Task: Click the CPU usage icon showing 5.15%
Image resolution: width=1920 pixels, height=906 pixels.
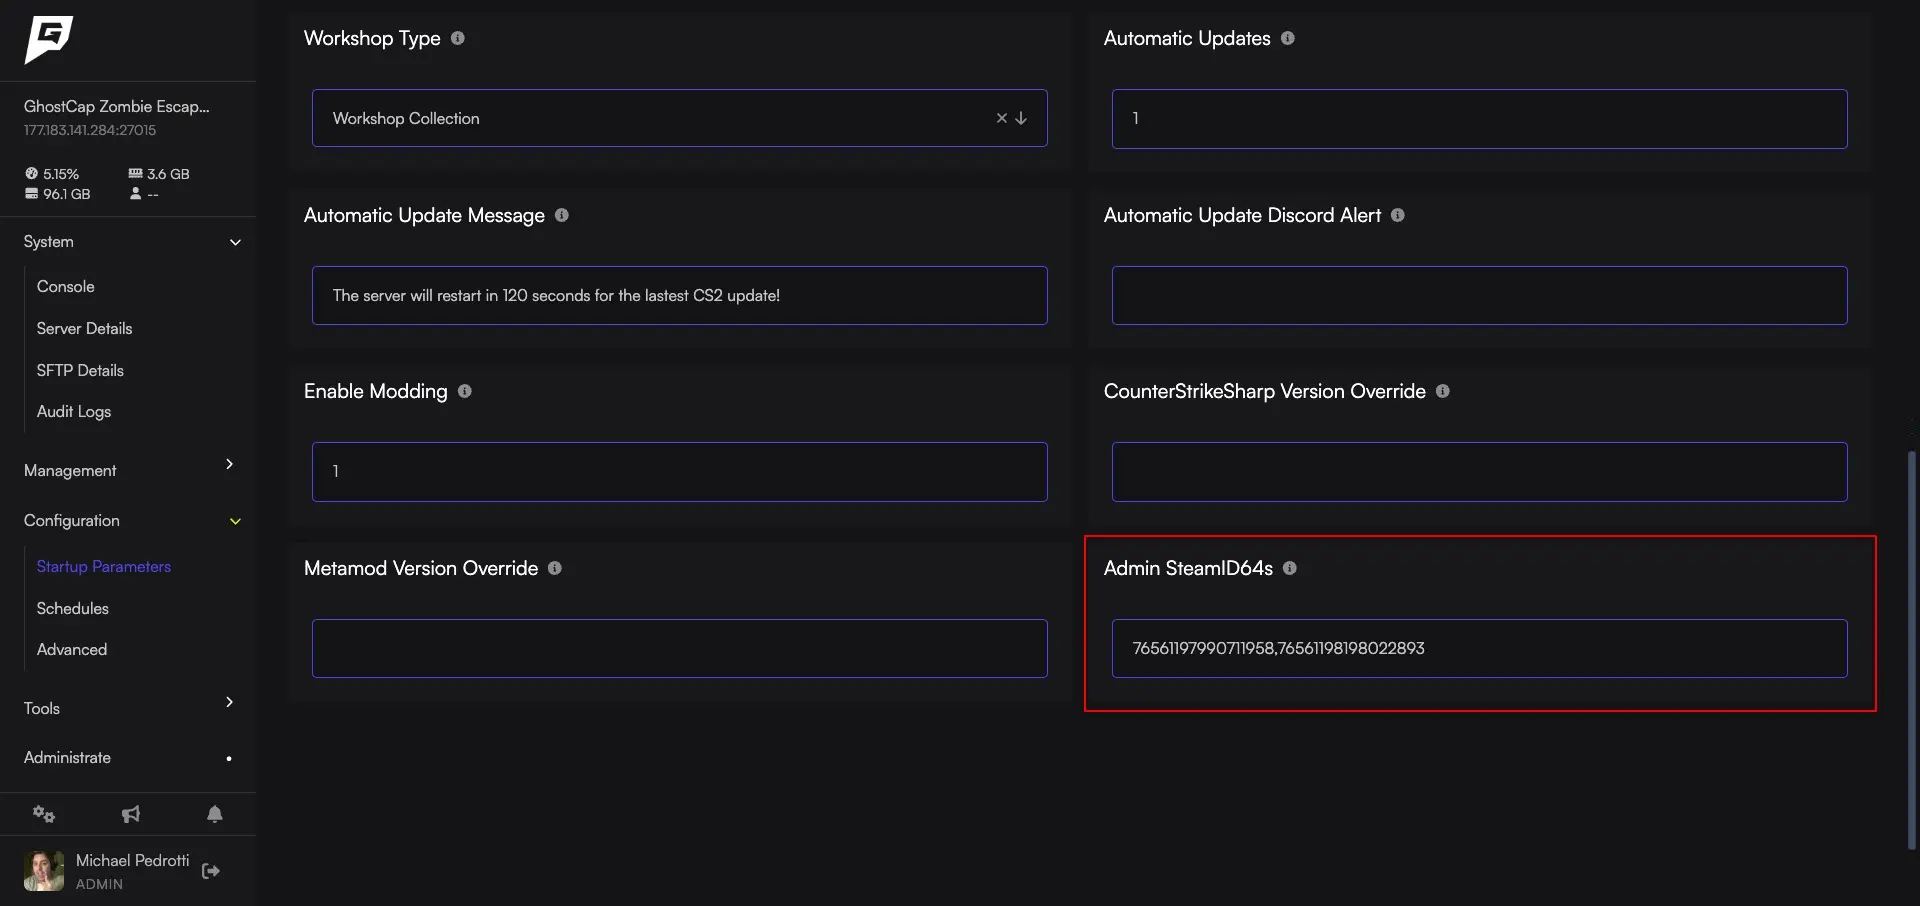Action: click(31, 172)
